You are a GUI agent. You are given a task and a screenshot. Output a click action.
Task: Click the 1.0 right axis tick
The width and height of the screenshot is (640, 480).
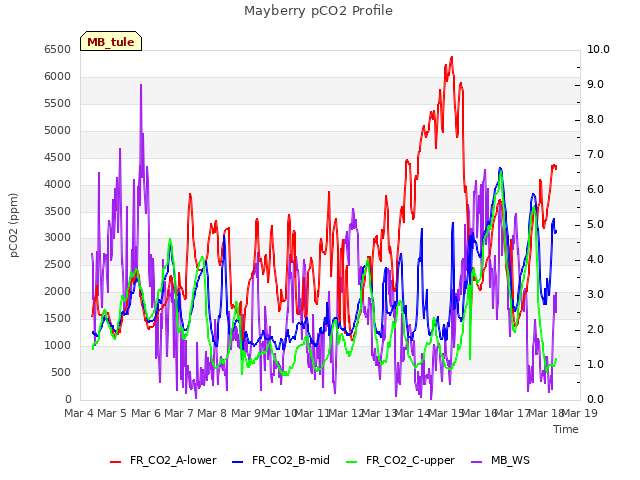tap(596, 364)
